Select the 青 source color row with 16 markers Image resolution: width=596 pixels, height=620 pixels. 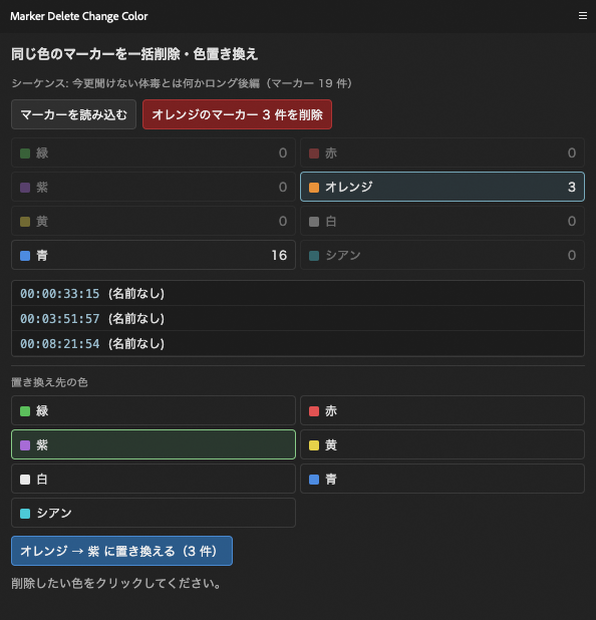pyautogui.click(x=153, y=255)
